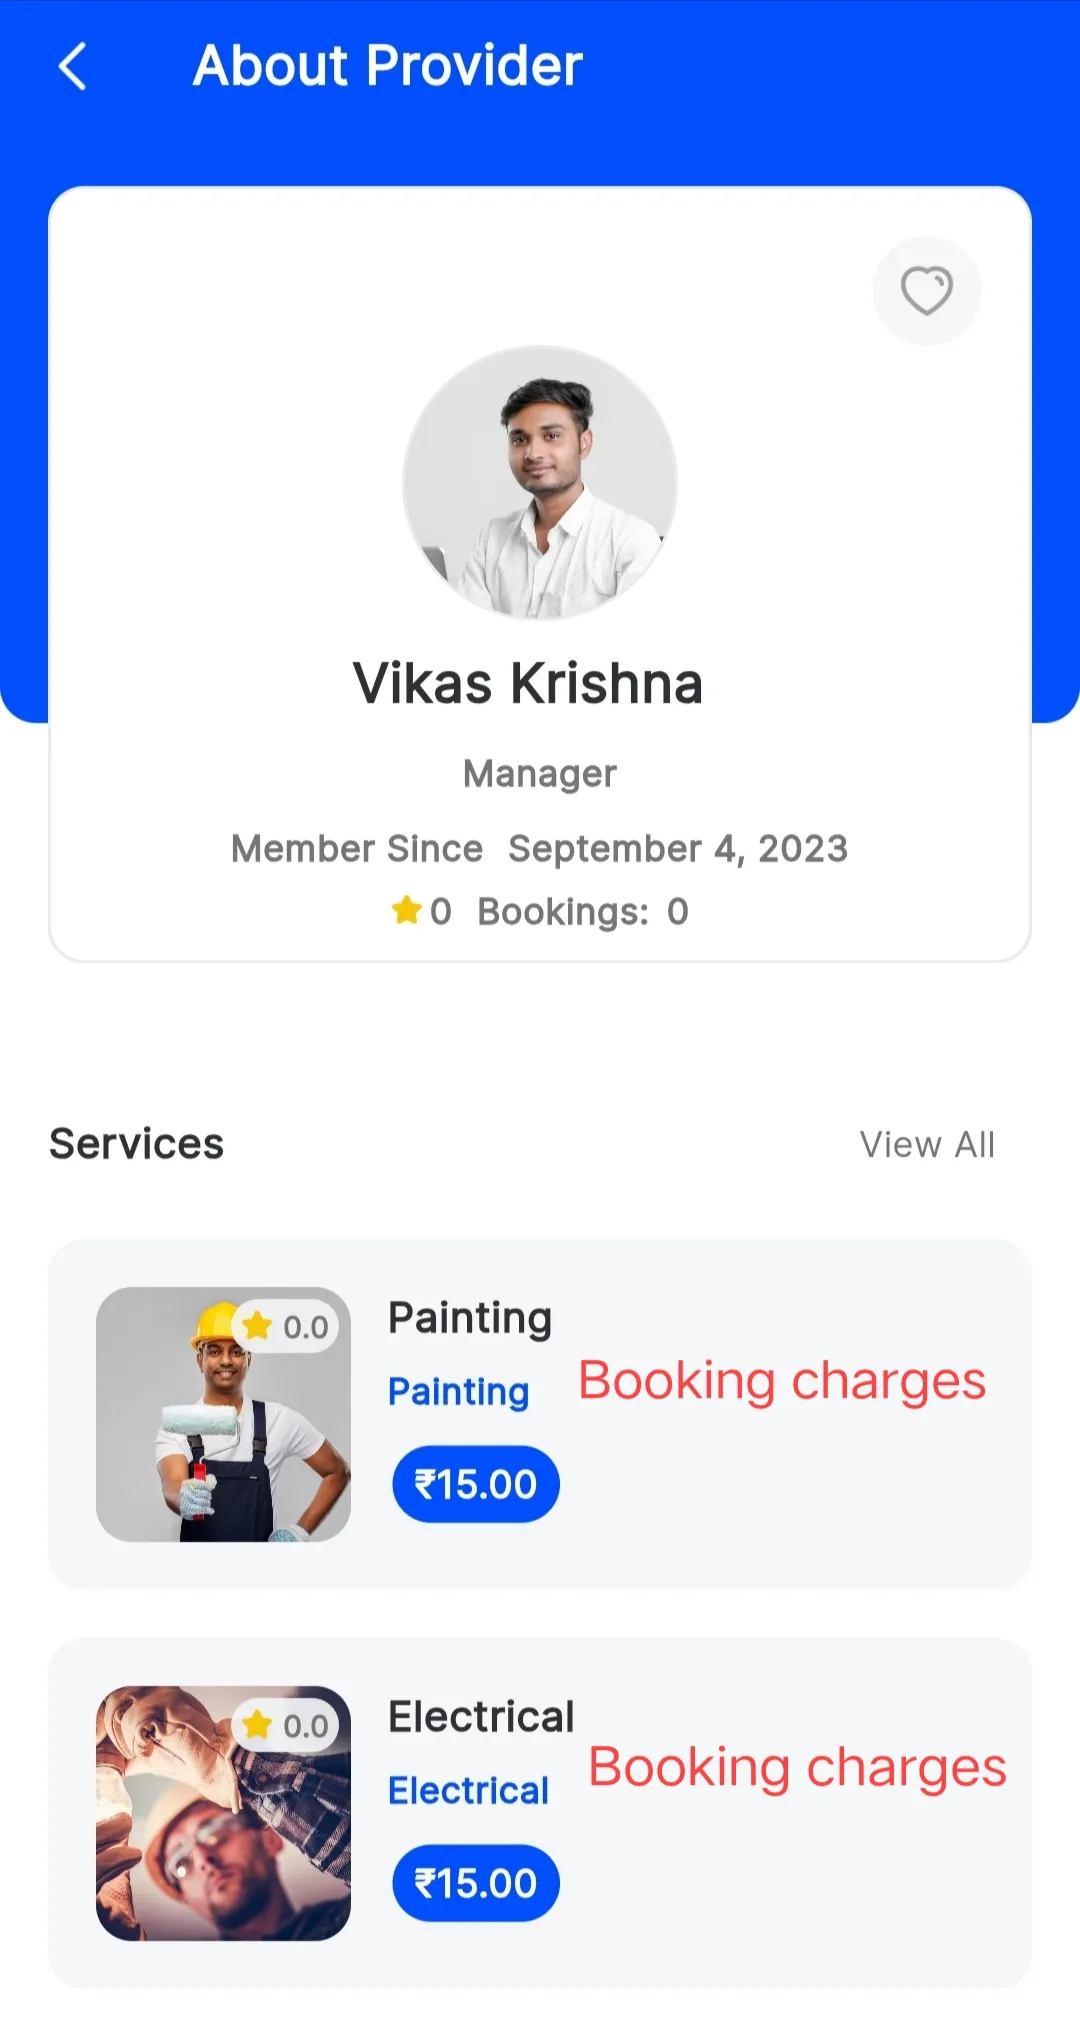The height and width of the screenshot is (2024, 1080).
Task: Open the Electrical service thumbnail
Action: 223,1813
